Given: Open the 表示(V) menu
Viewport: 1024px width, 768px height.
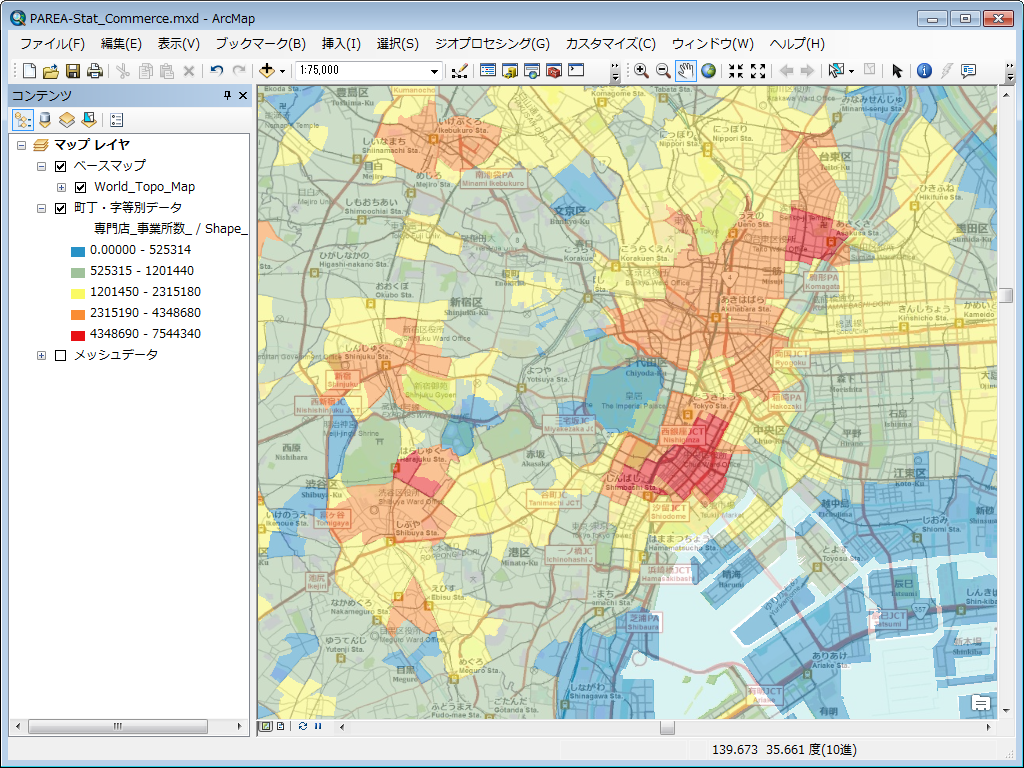Looking at the screenshot, I should click(178, 44).
